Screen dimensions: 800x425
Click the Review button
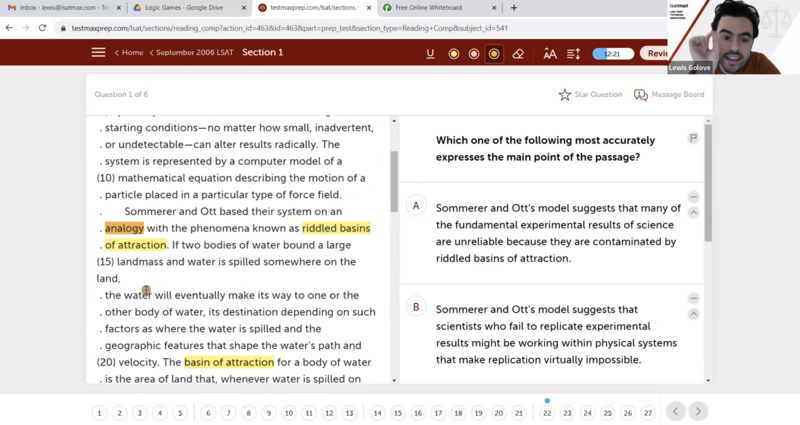tap(655, 53)
